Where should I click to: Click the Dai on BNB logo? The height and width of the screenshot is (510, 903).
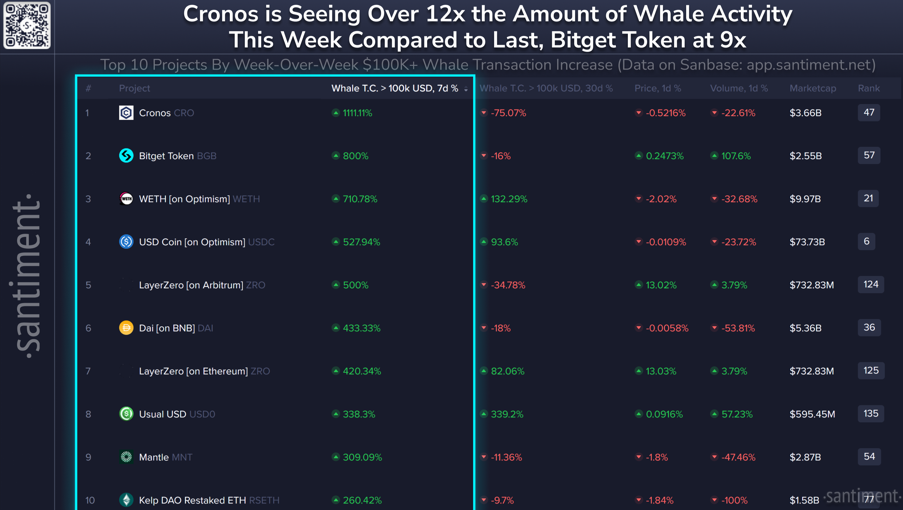(126, 328)
